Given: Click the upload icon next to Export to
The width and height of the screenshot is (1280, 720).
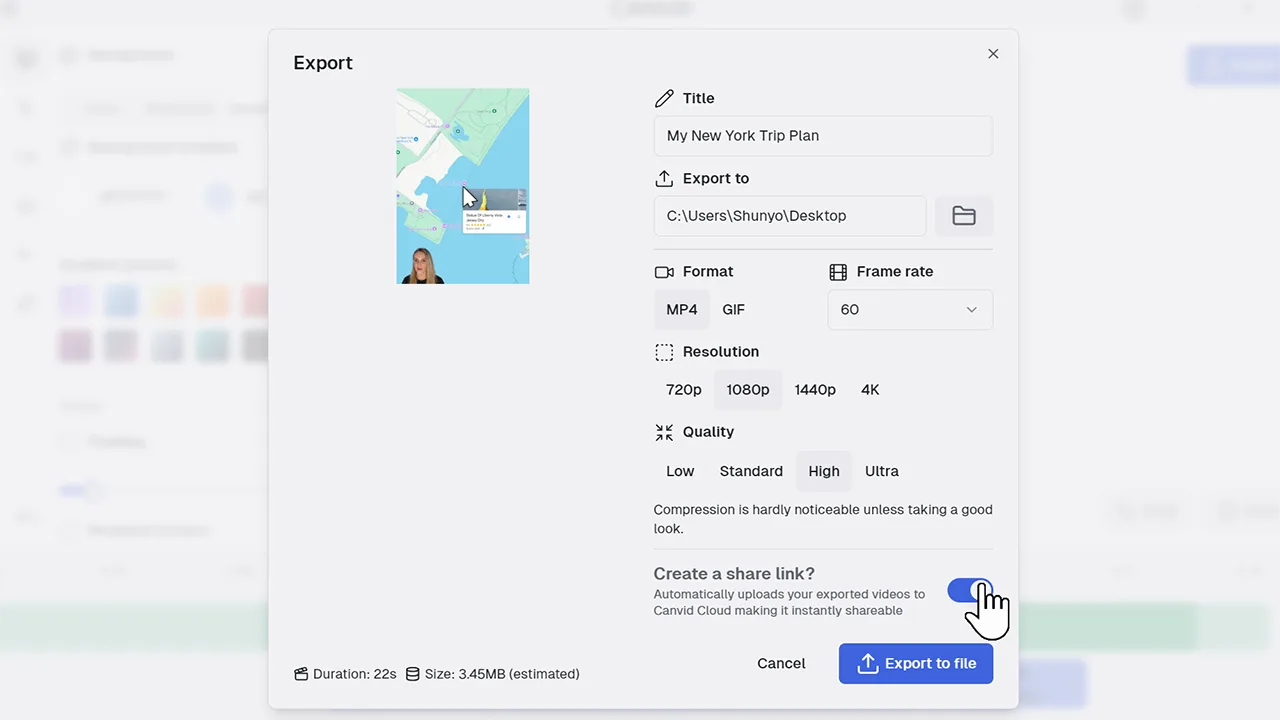Looking at the screenshot, I should (x=664, y=178).
